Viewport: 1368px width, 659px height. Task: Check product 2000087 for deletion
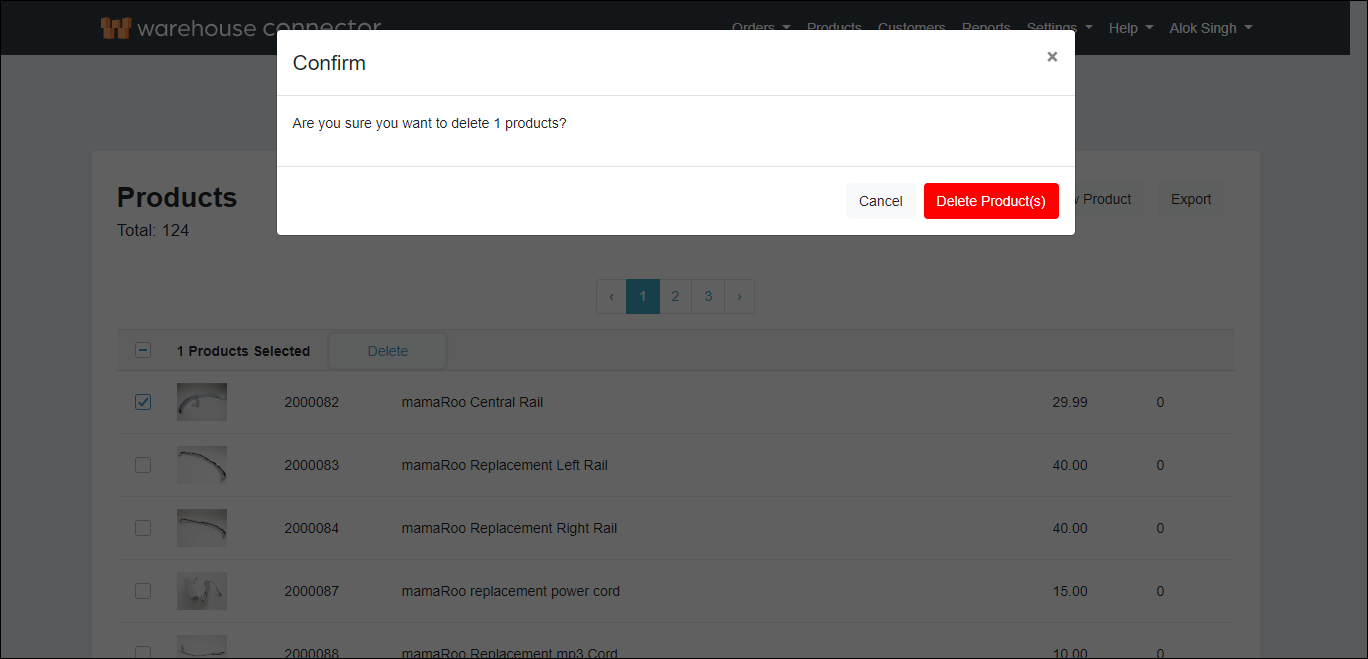click(x=143, y=591)
